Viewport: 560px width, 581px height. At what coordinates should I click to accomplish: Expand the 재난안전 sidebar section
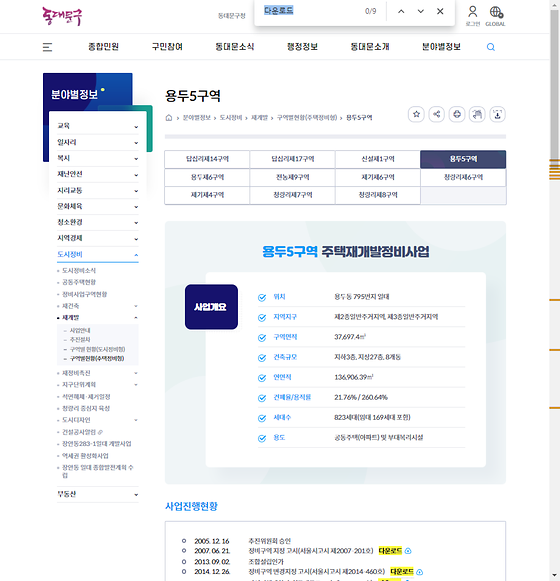coord(98,174)
